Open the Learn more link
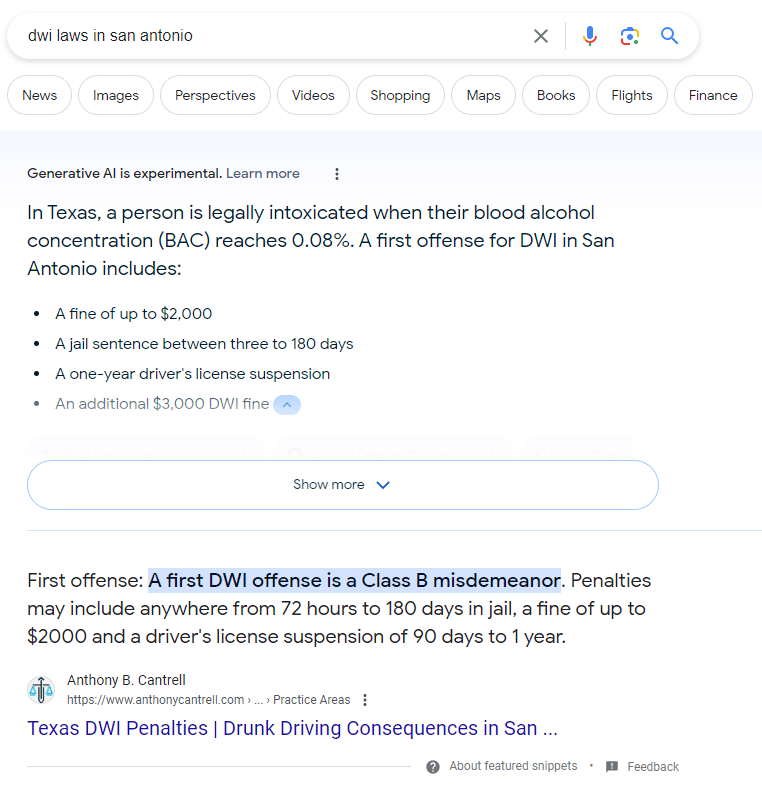 pos(263,174)
